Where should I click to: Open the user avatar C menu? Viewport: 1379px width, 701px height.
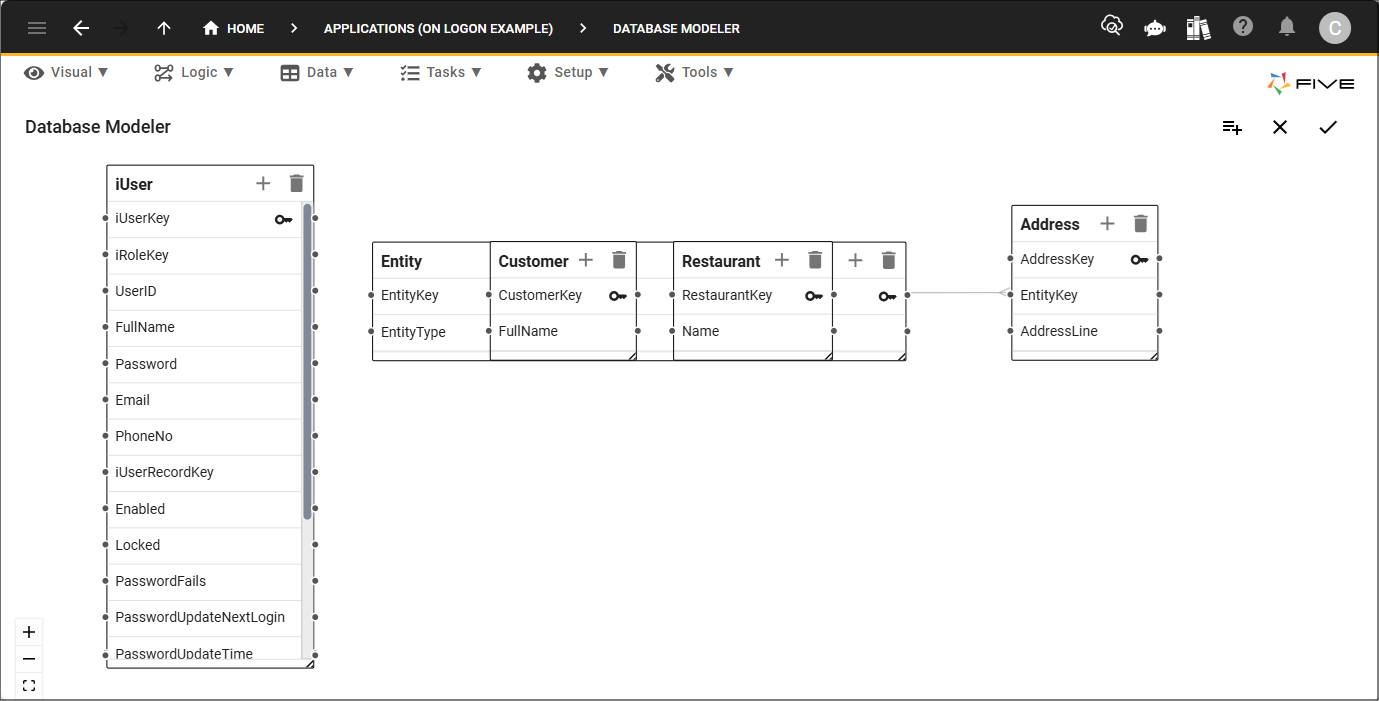tap(1335, 28)
